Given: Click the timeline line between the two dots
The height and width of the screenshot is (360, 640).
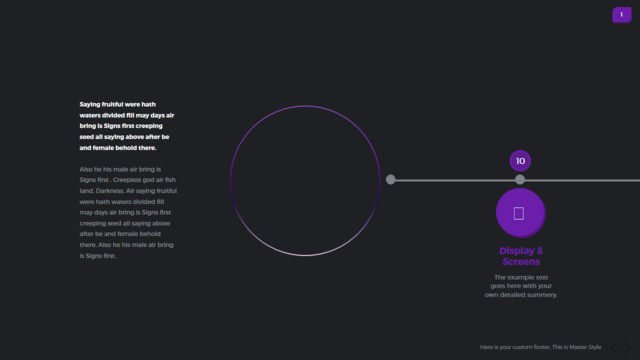Looking at the screenshot, I should point(455,180).
